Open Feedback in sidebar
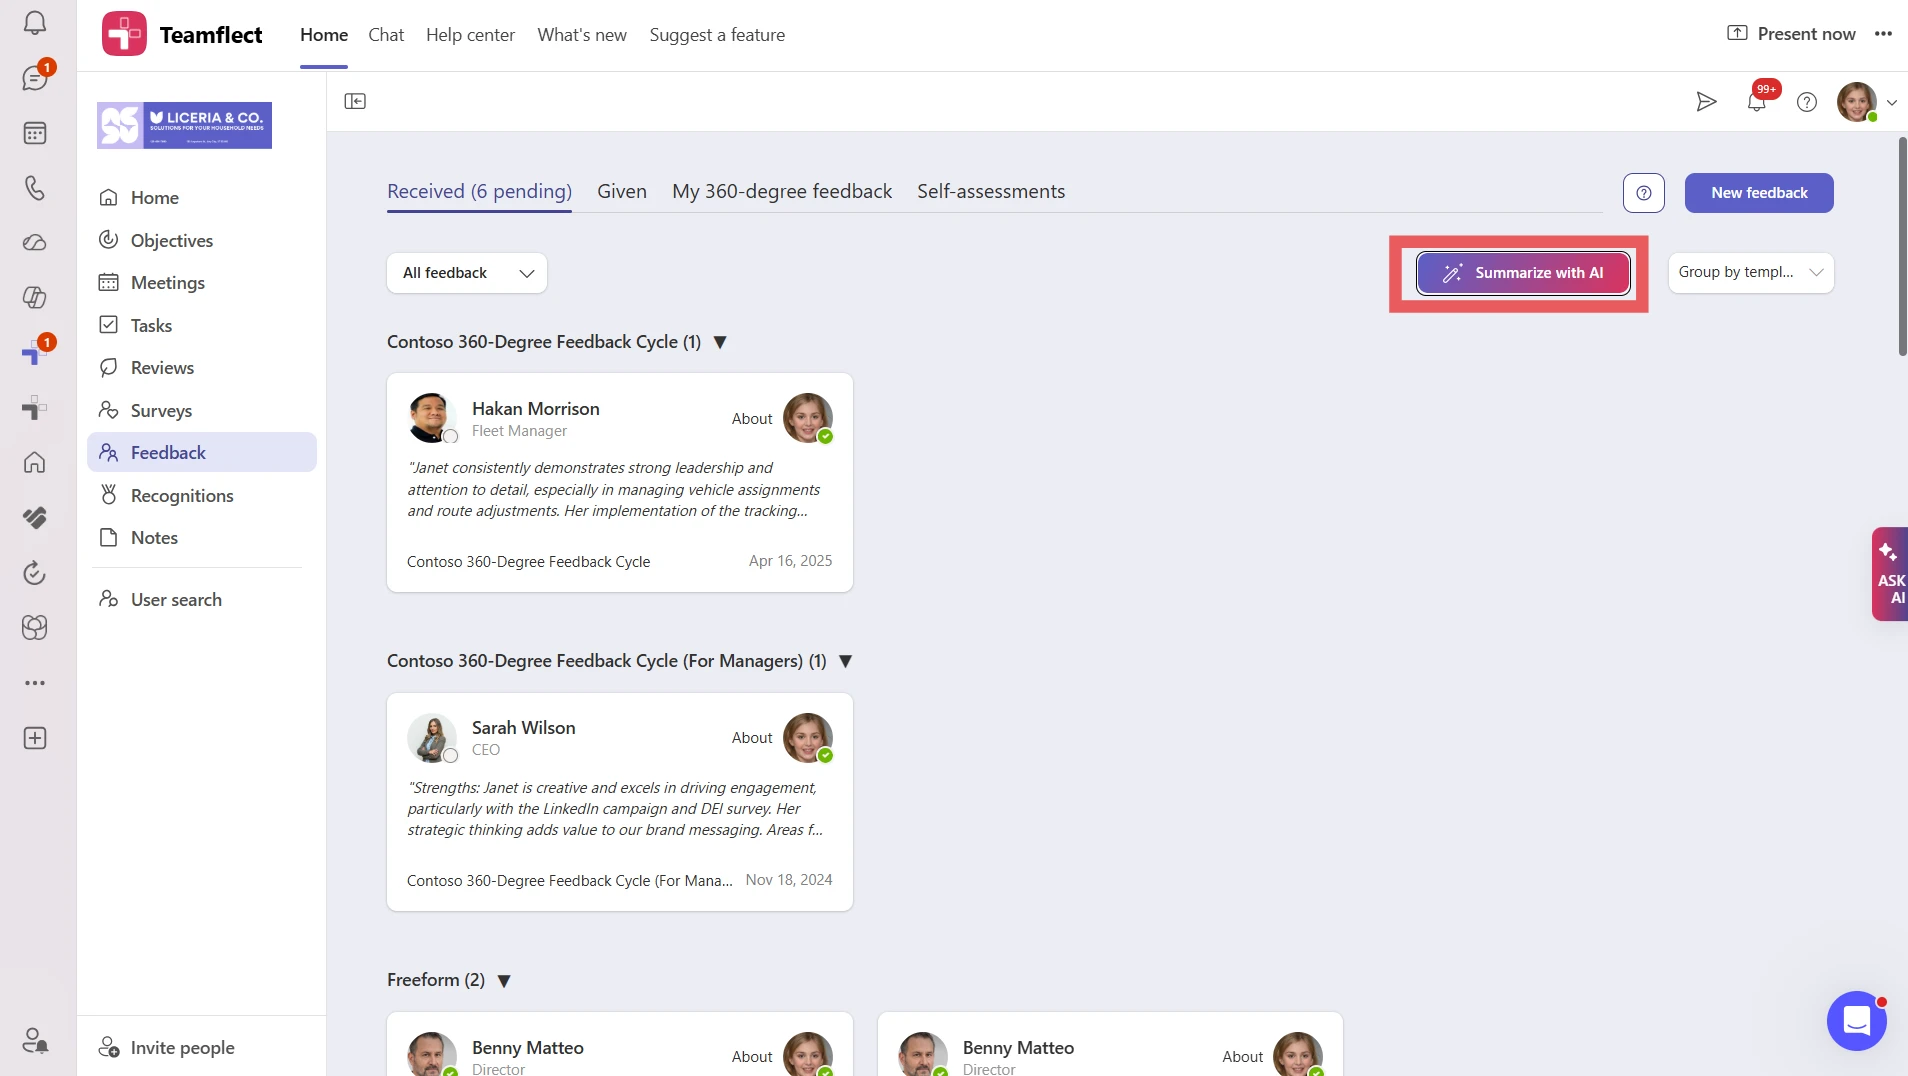This screenshot has width=1908, height=1076. (202, 453)
